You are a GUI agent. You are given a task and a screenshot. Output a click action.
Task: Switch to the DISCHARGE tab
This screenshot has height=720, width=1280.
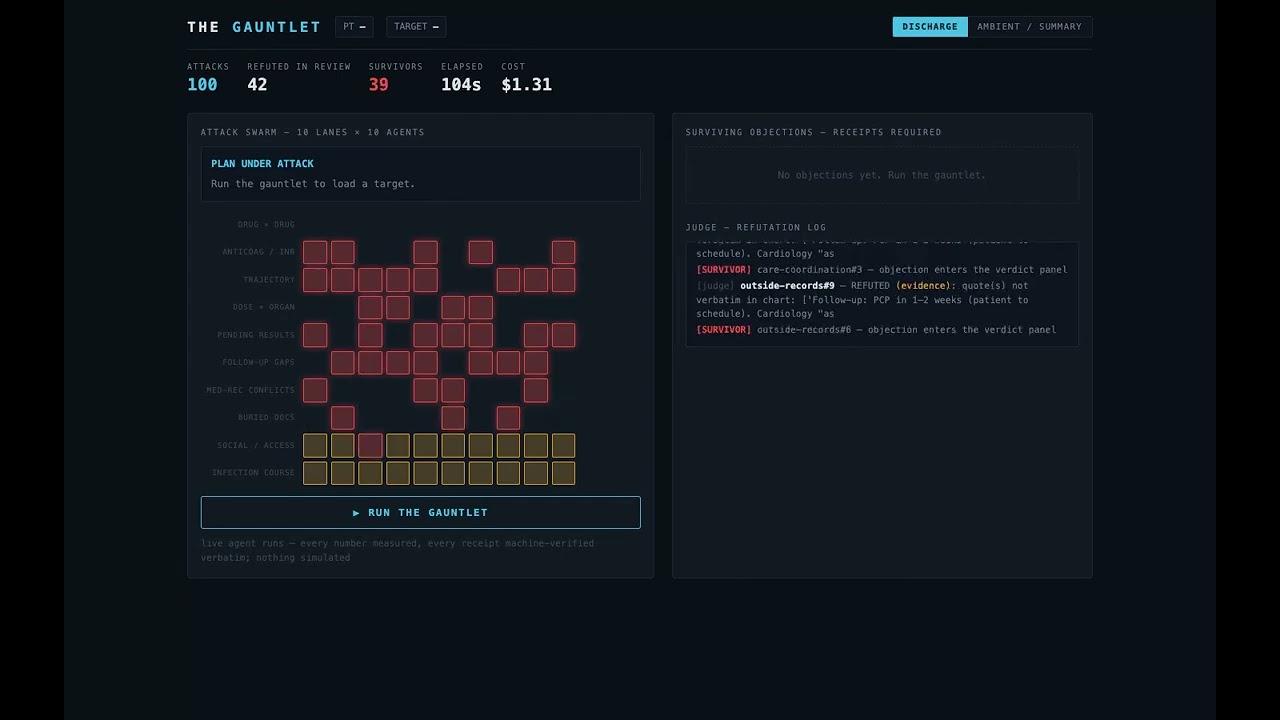(930, 27)
